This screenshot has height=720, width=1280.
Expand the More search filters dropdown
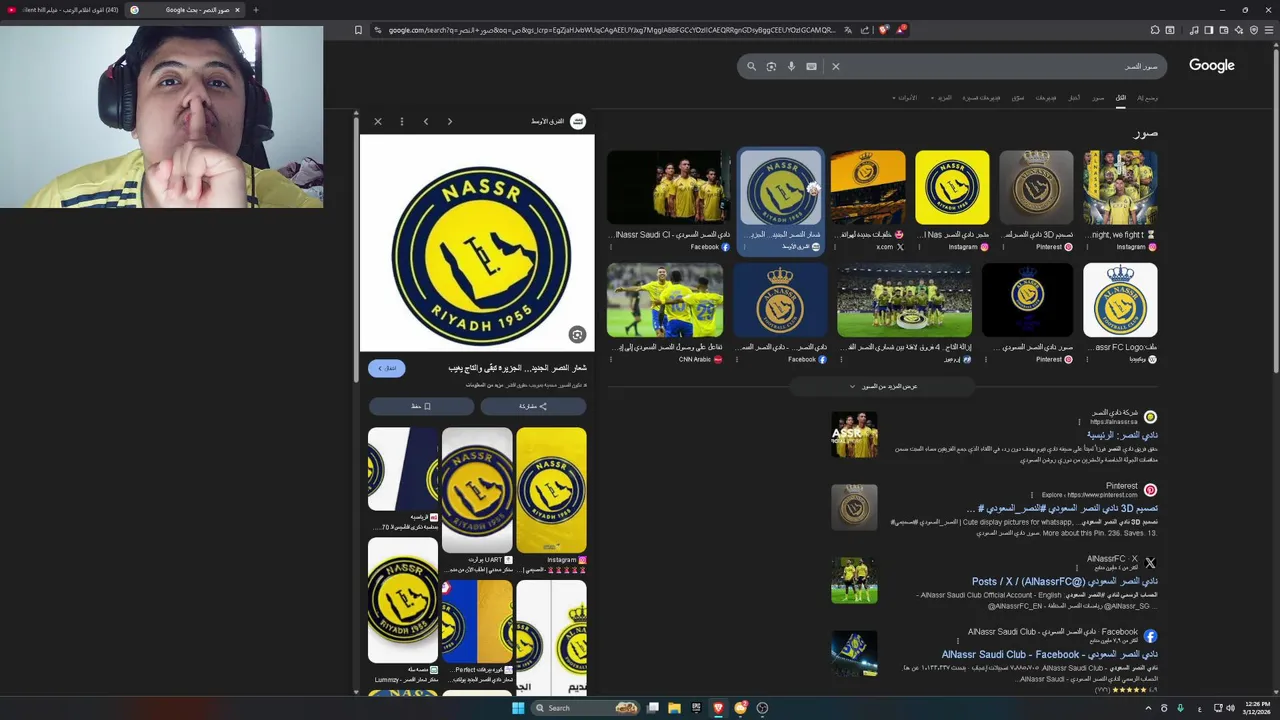tap(942, 98)
